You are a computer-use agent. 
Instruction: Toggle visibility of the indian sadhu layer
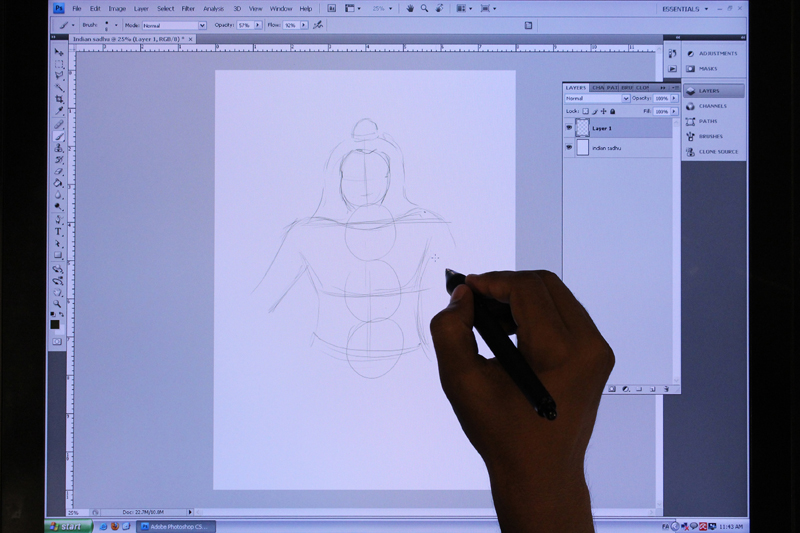pyautogui.click(x=569, y=148)
